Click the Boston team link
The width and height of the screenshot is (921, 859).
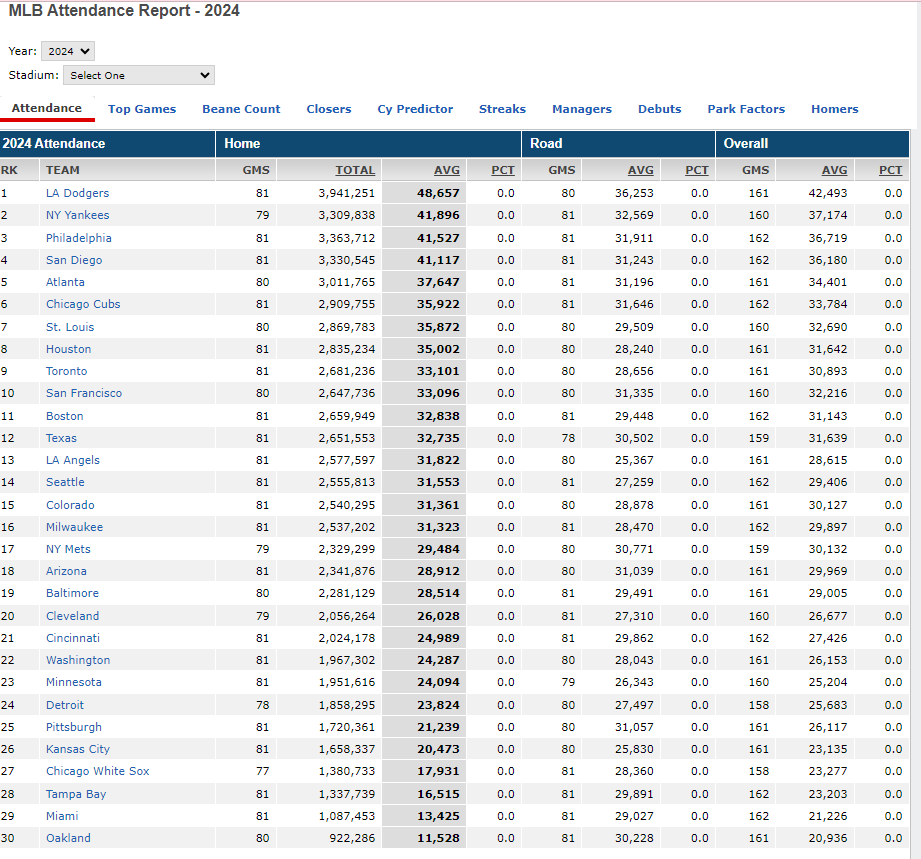[x=65, y=416]
